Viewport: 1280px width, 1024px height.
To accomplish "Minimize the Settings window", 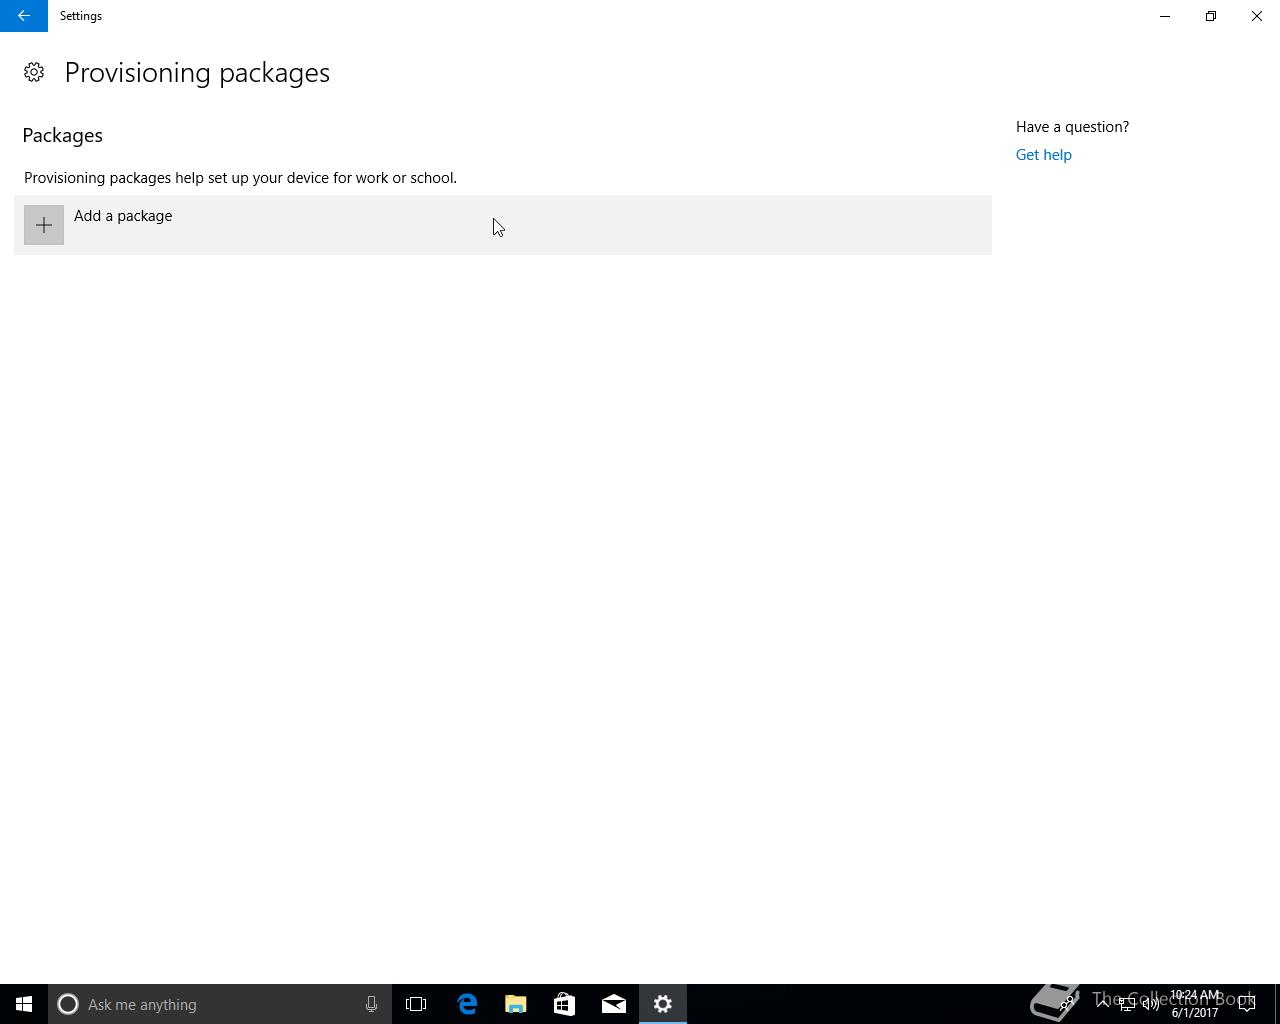I will coord(1165,16).
